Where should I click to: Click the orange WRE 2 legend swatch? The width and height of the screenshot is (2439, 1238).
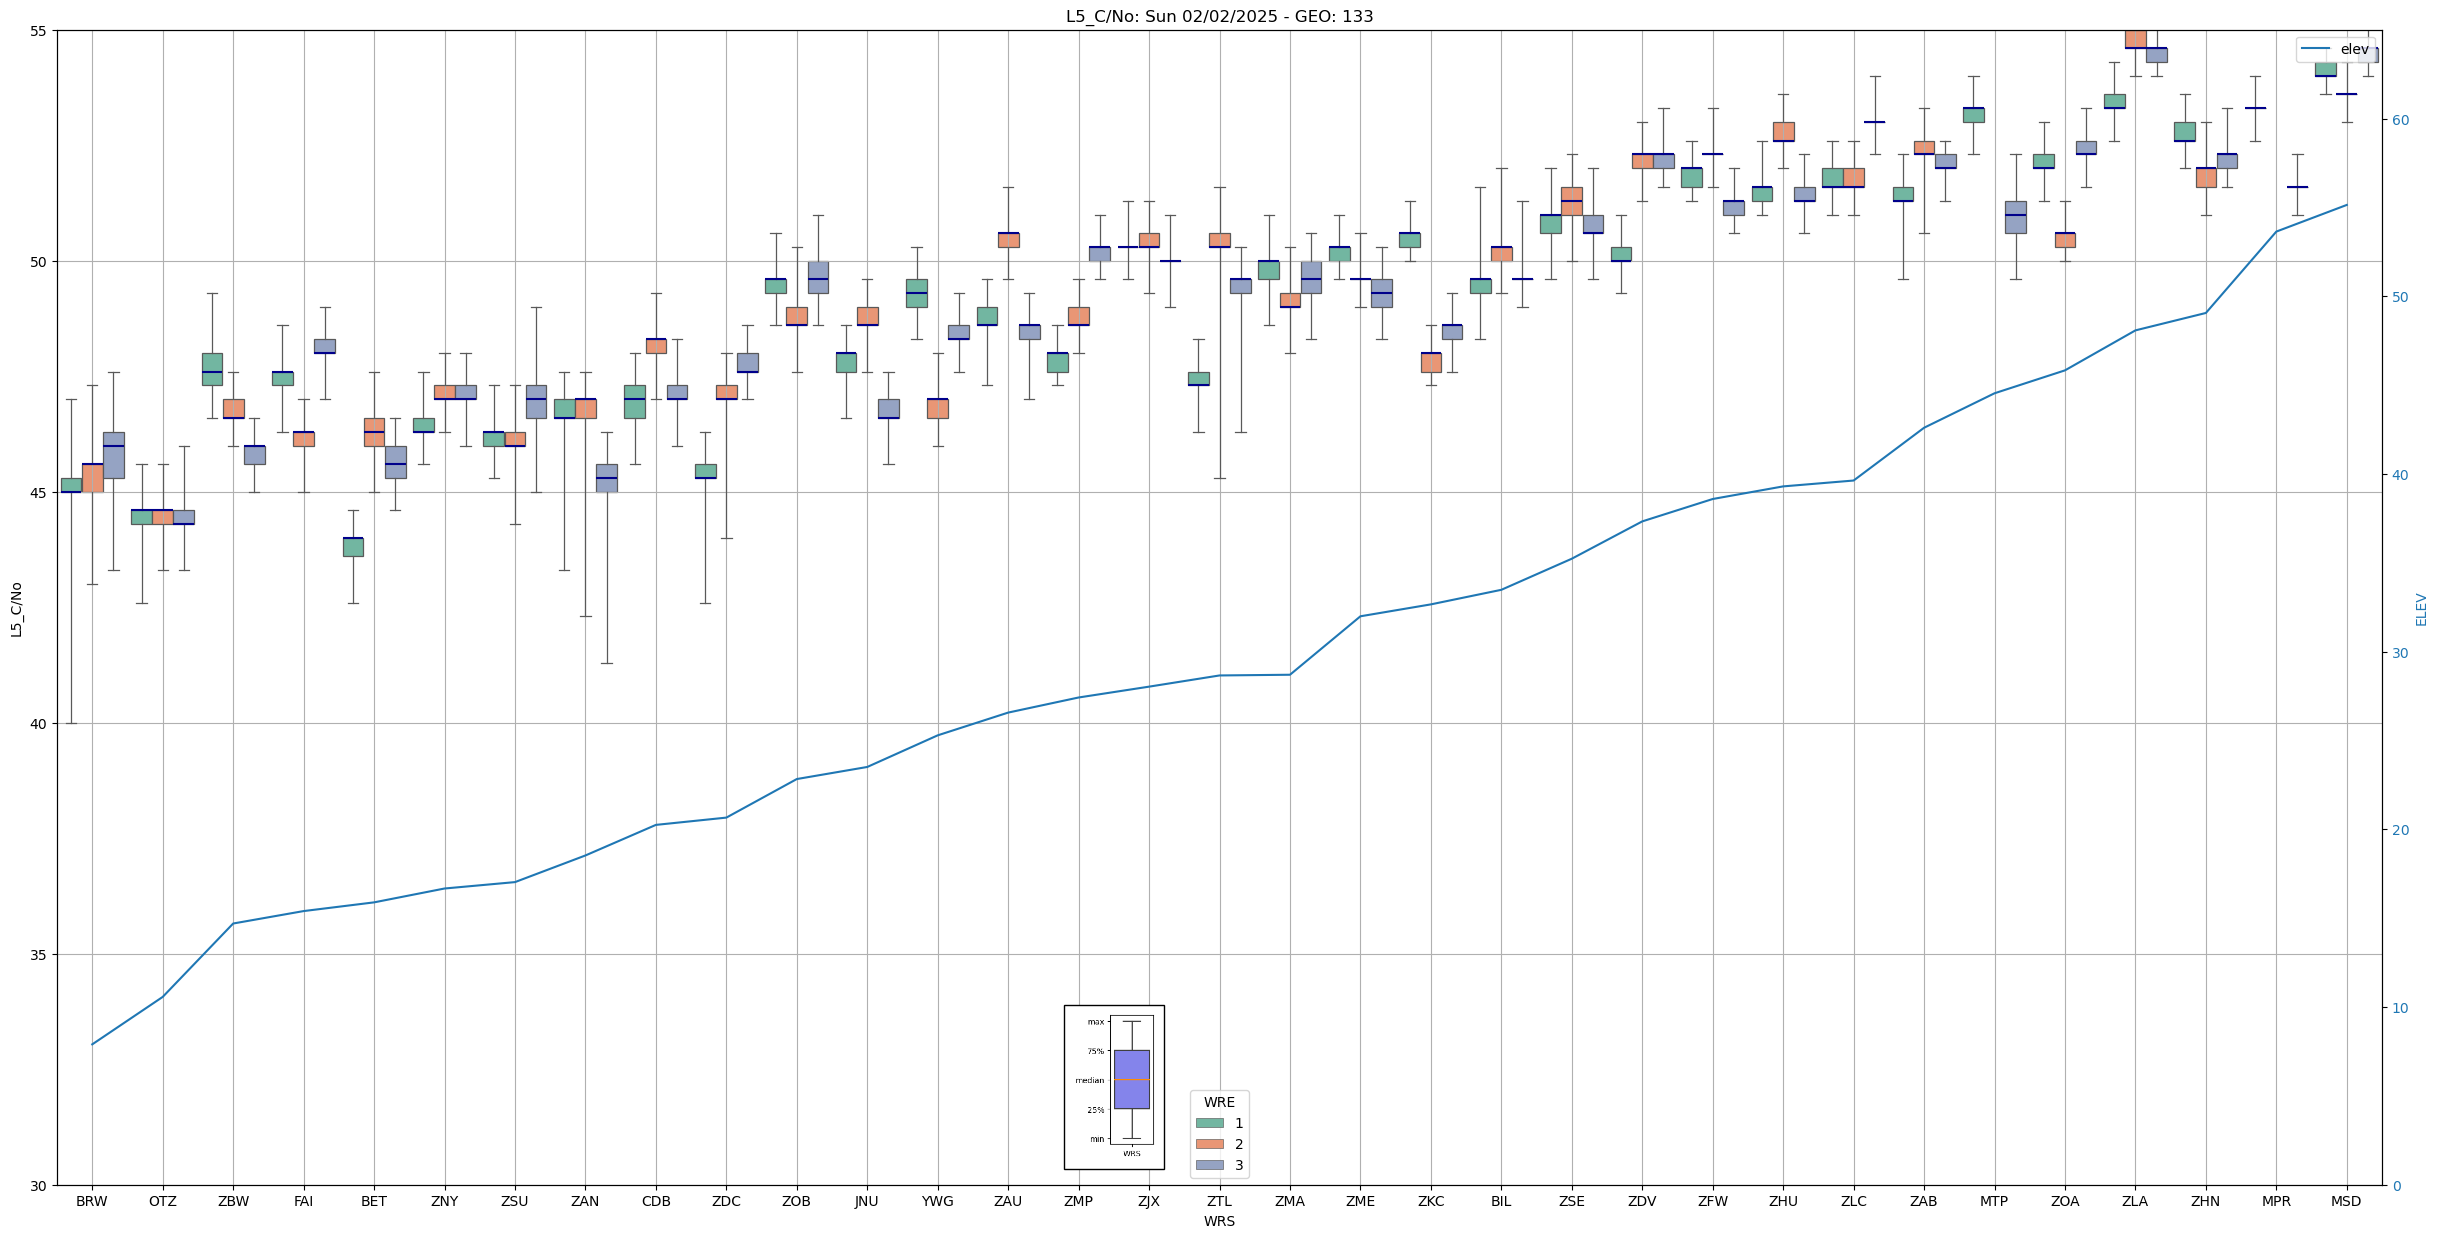1209,1144
